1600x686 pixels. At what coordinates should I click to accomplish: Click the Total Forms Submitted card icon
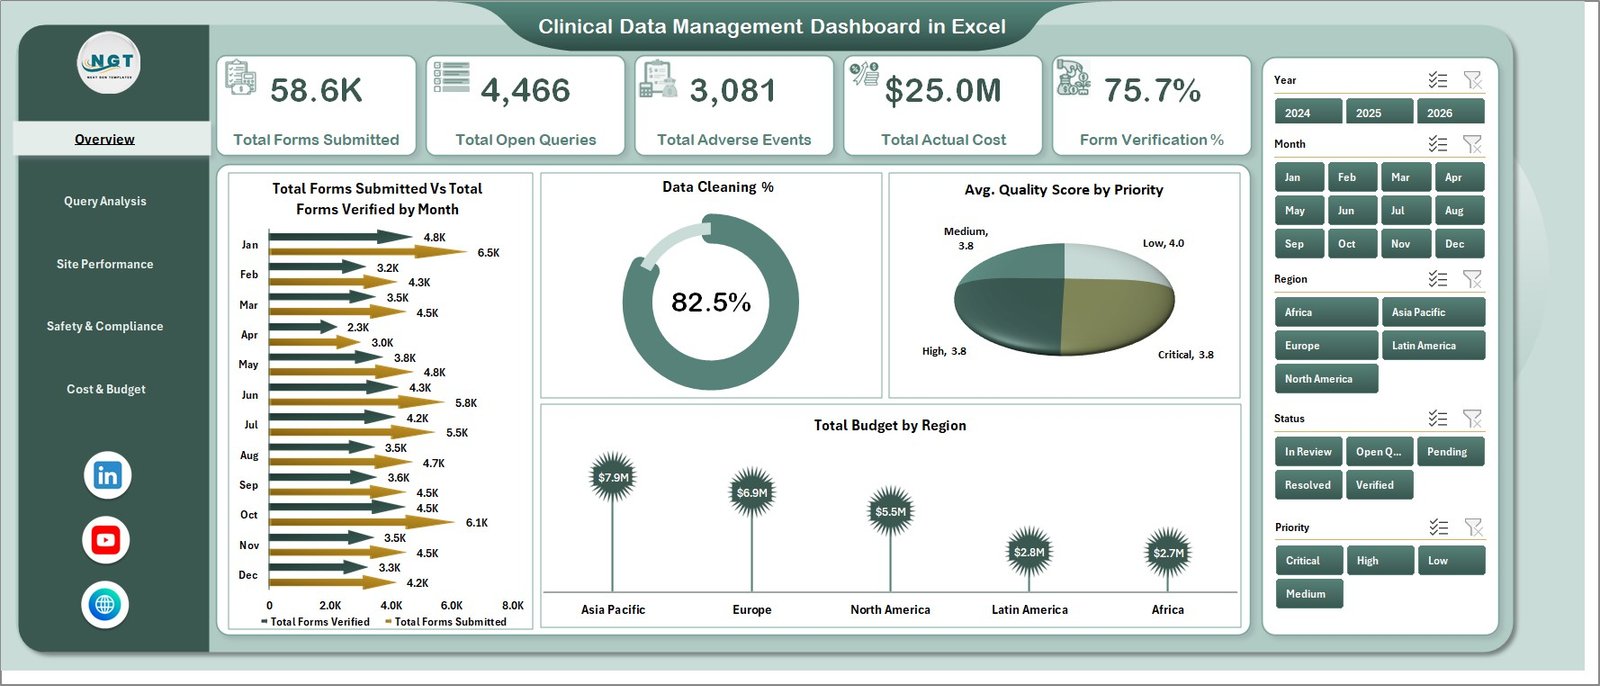pyautogui.click(x=240, y=77)
